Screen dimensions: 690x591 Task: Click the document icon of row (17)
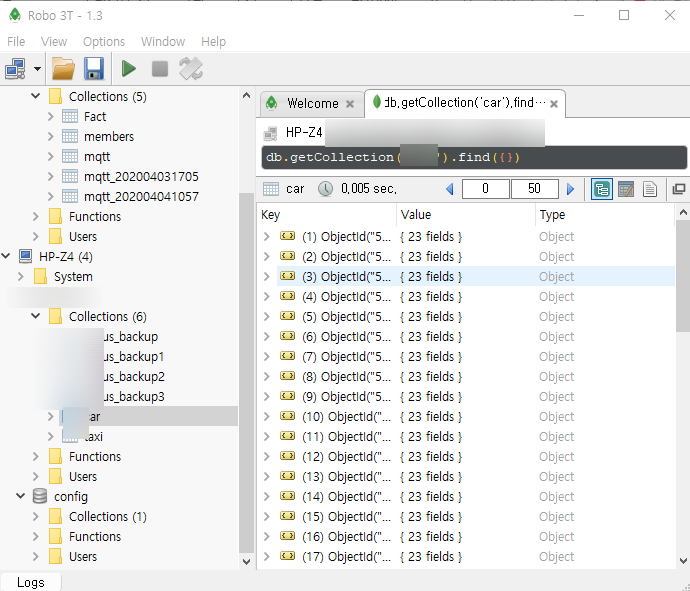(x=288, y=556)
